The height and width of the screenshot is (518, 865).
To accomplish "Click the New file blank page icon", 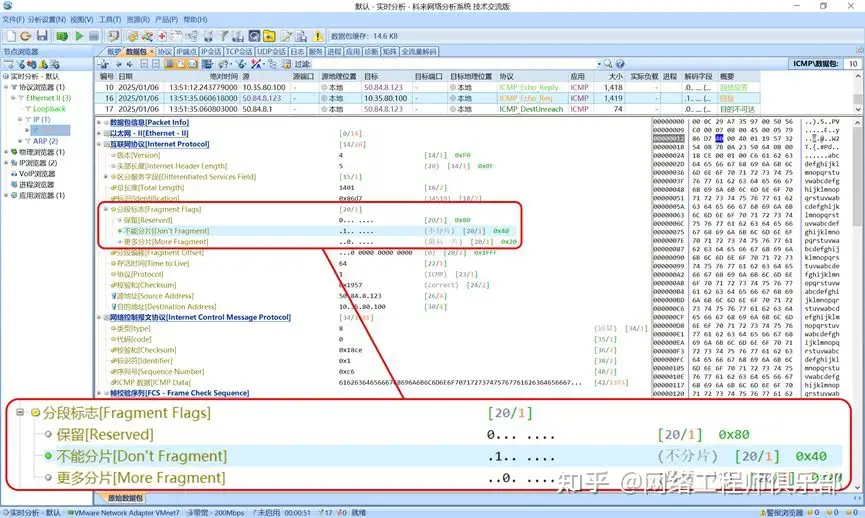I will (9, 36).
